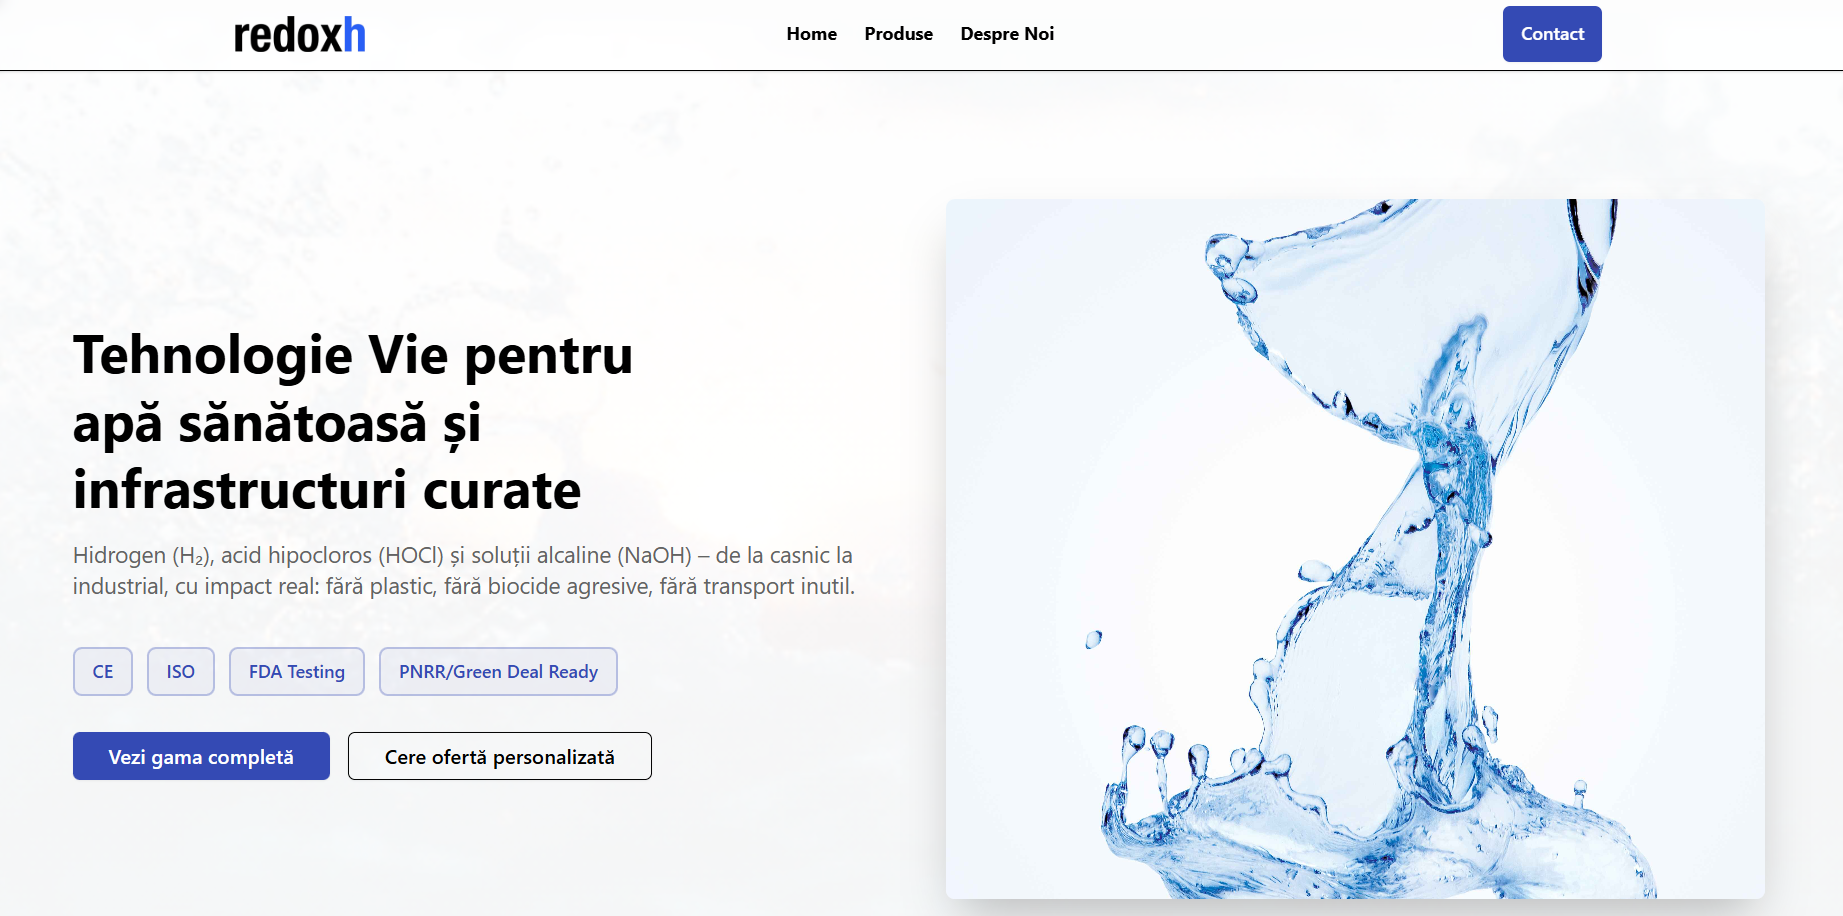Click the water splash hero image
The image size is (1843, 916).
click(1355, 548)
